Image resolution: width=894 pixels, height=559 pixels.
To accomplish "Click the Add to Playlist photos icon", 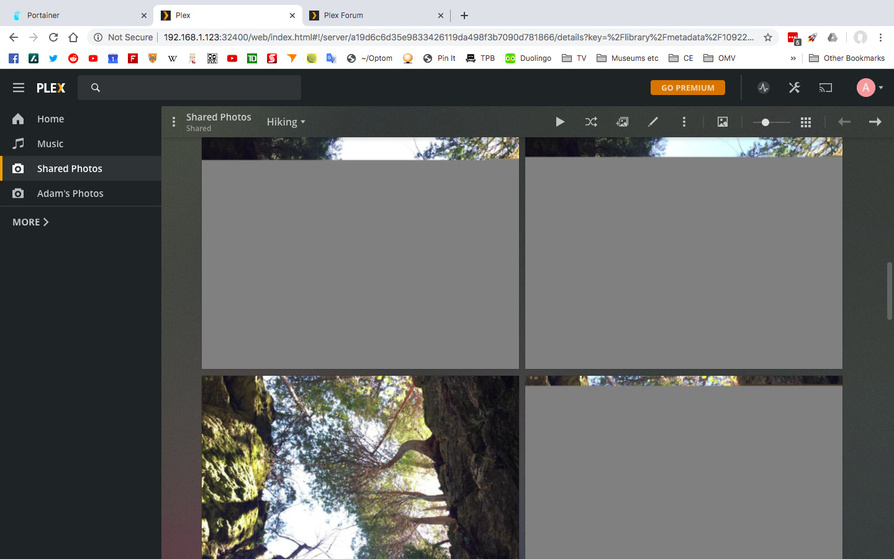I will (x=622, y=121).
